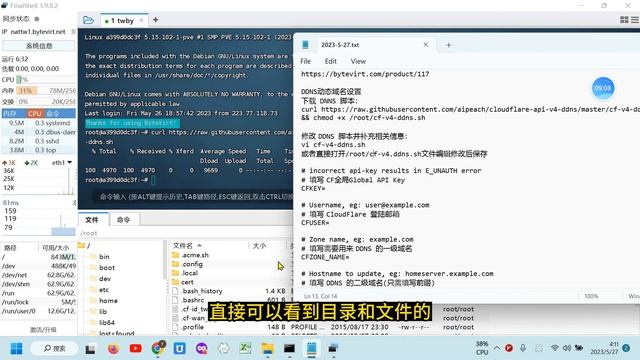This screenshot has height=360, width=640.
Task: Open the terminal app on the taskbar
Action: [289, 349]
